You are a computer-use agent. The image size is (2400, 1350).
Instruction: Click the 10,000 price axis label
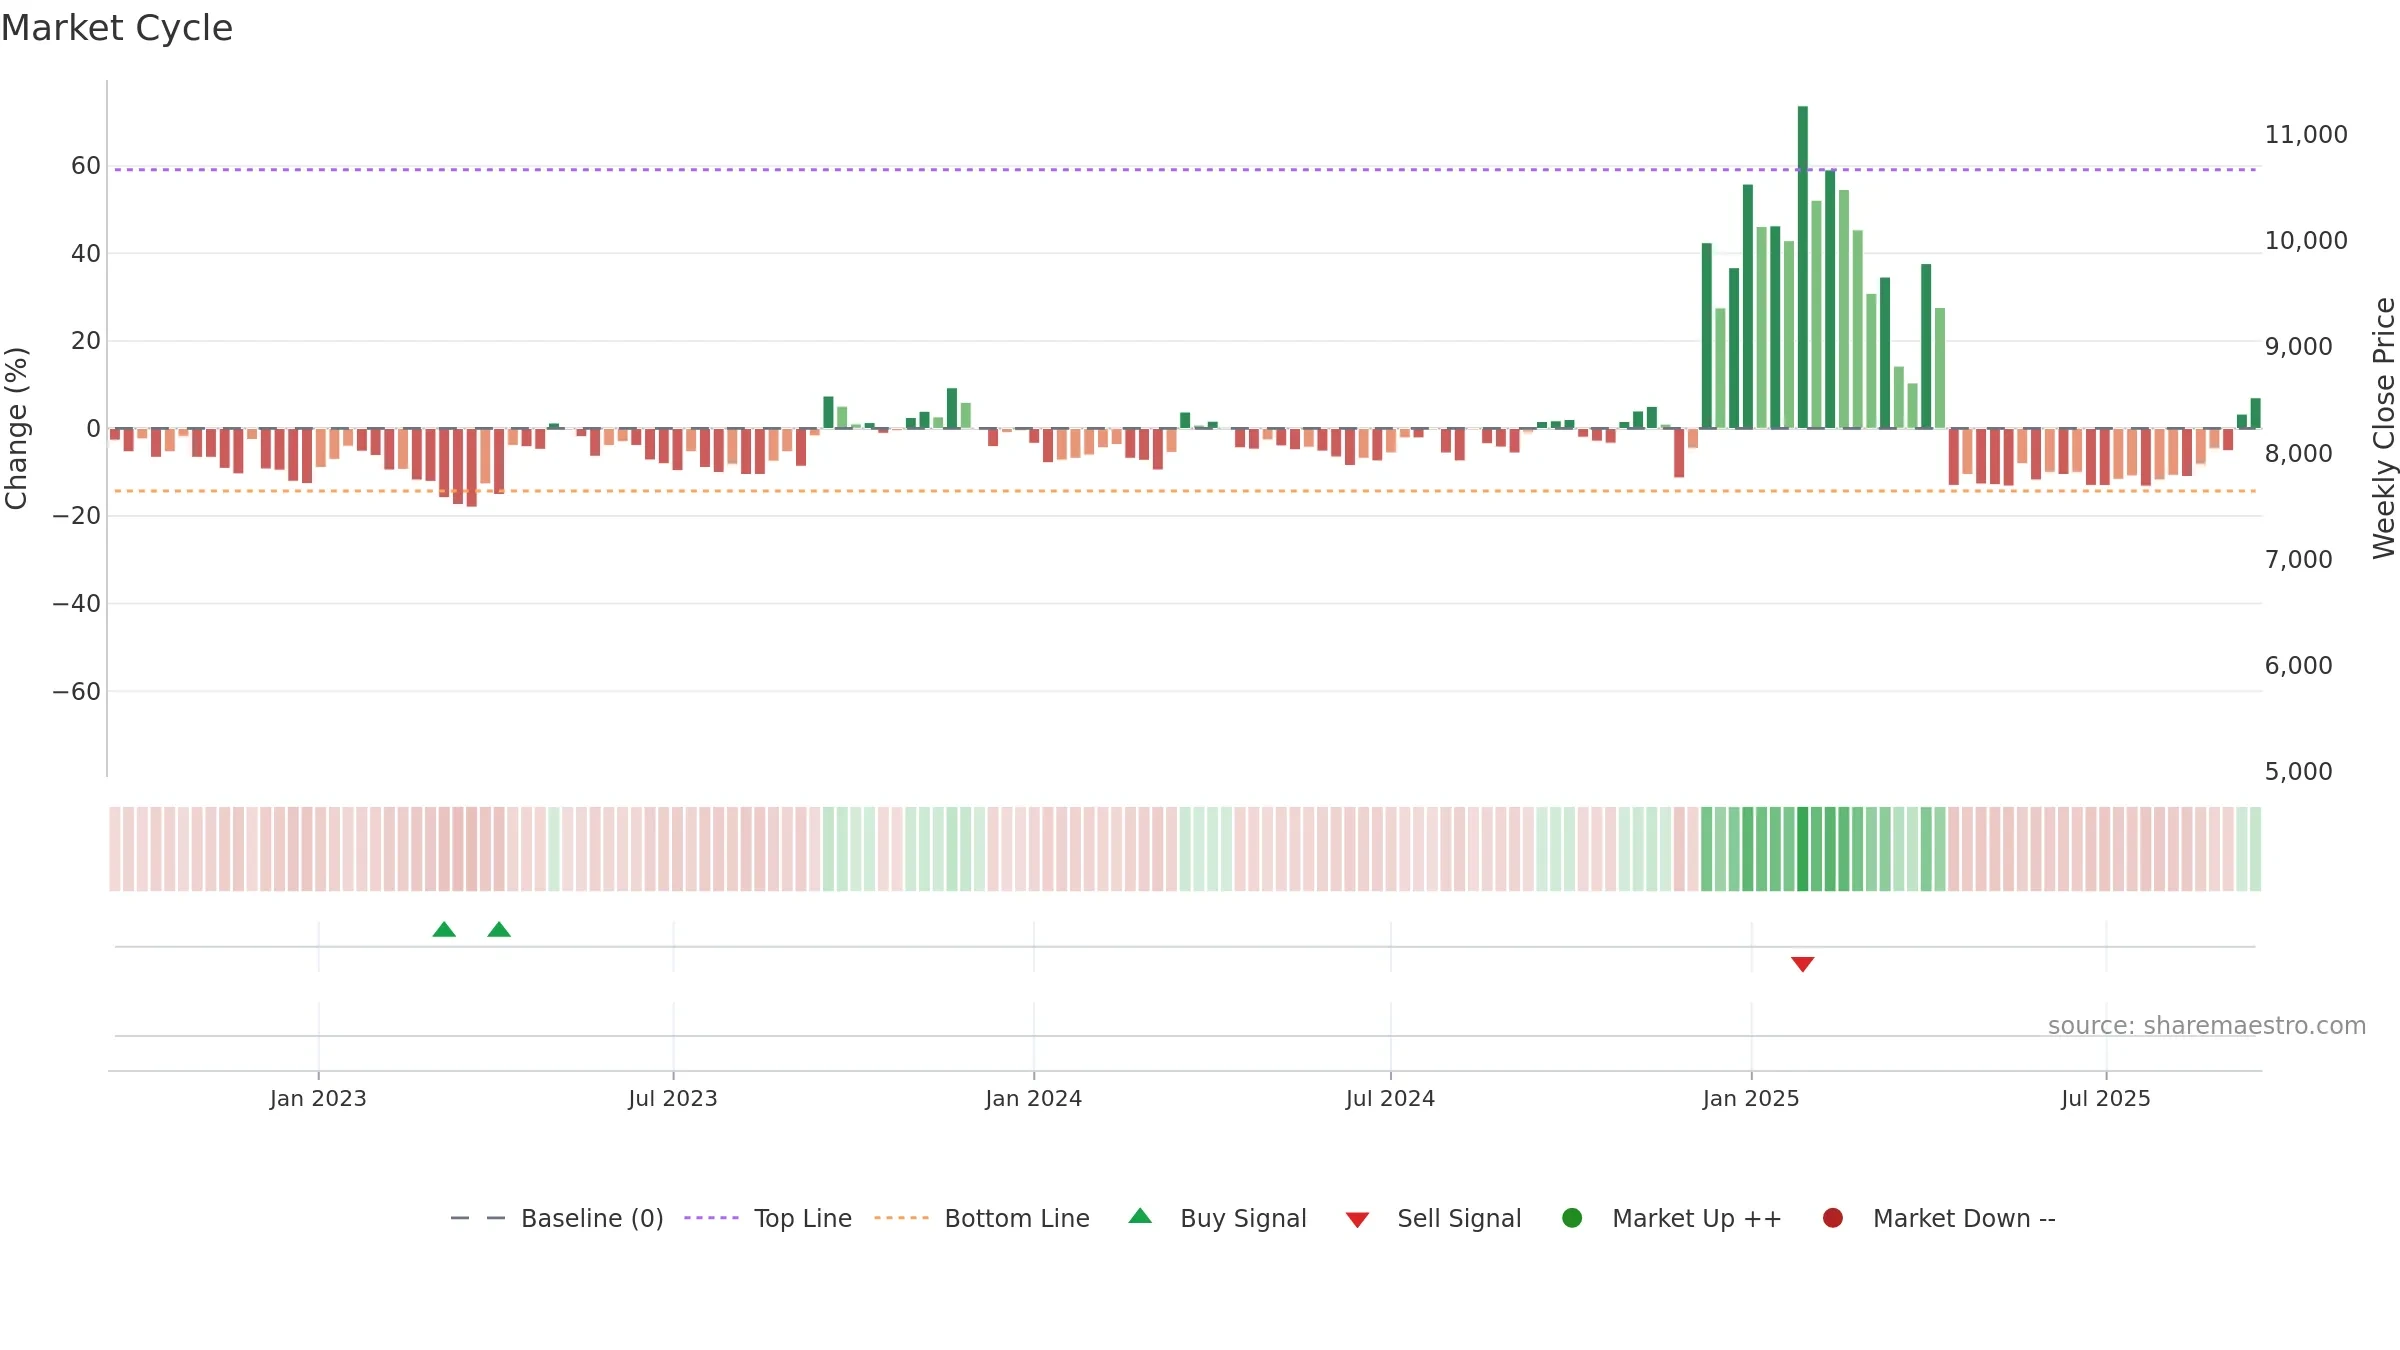point(2306,241)
